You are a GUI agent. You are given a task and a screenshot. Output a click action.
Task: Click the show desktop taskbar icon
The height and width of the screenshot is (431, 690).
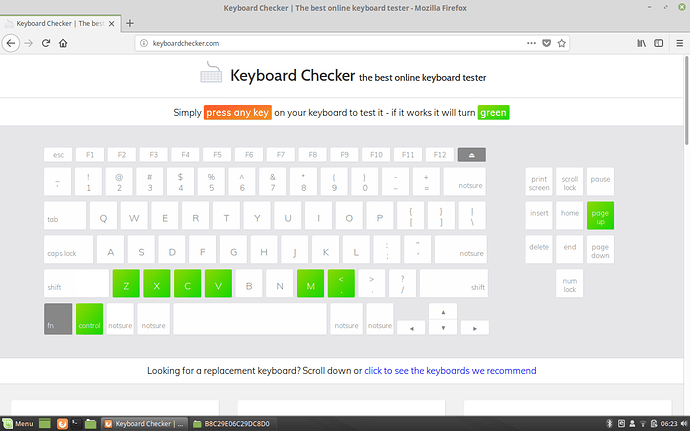tap(45, 424)
